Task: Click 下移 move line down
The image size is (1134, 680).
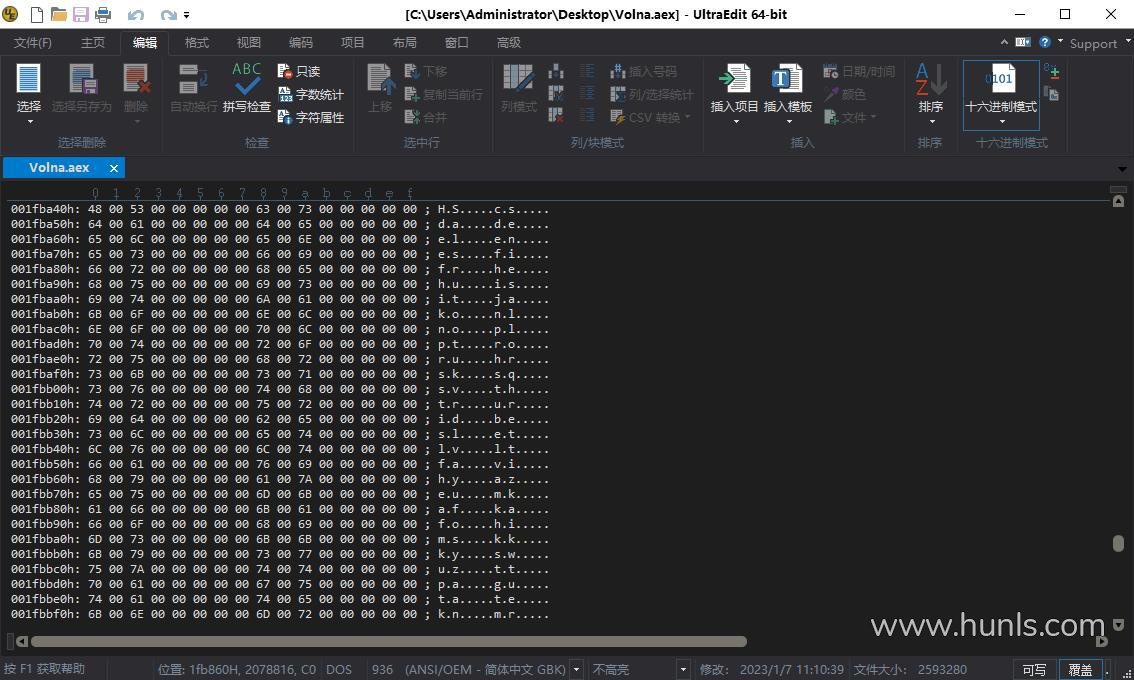Action: coord(426,71)
